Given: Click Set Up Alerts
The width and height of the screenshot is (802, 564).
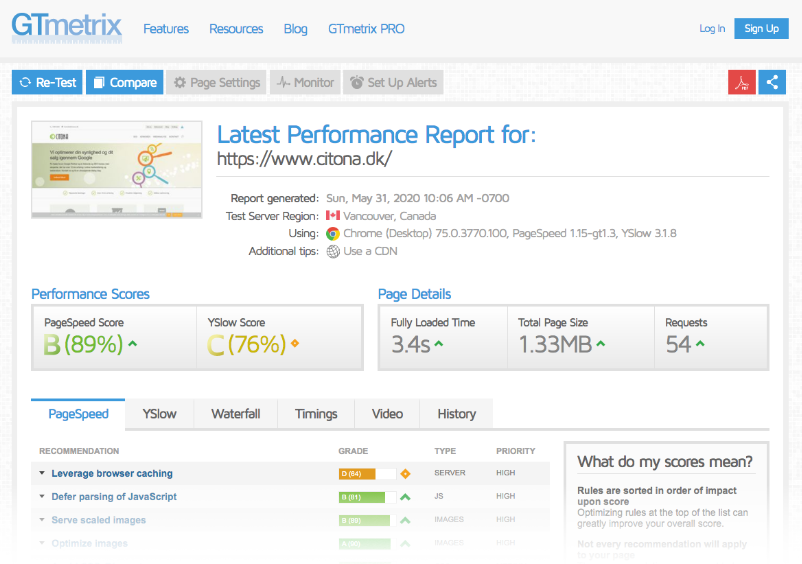Looking at the screenshot, I should [x=393, y=82].
